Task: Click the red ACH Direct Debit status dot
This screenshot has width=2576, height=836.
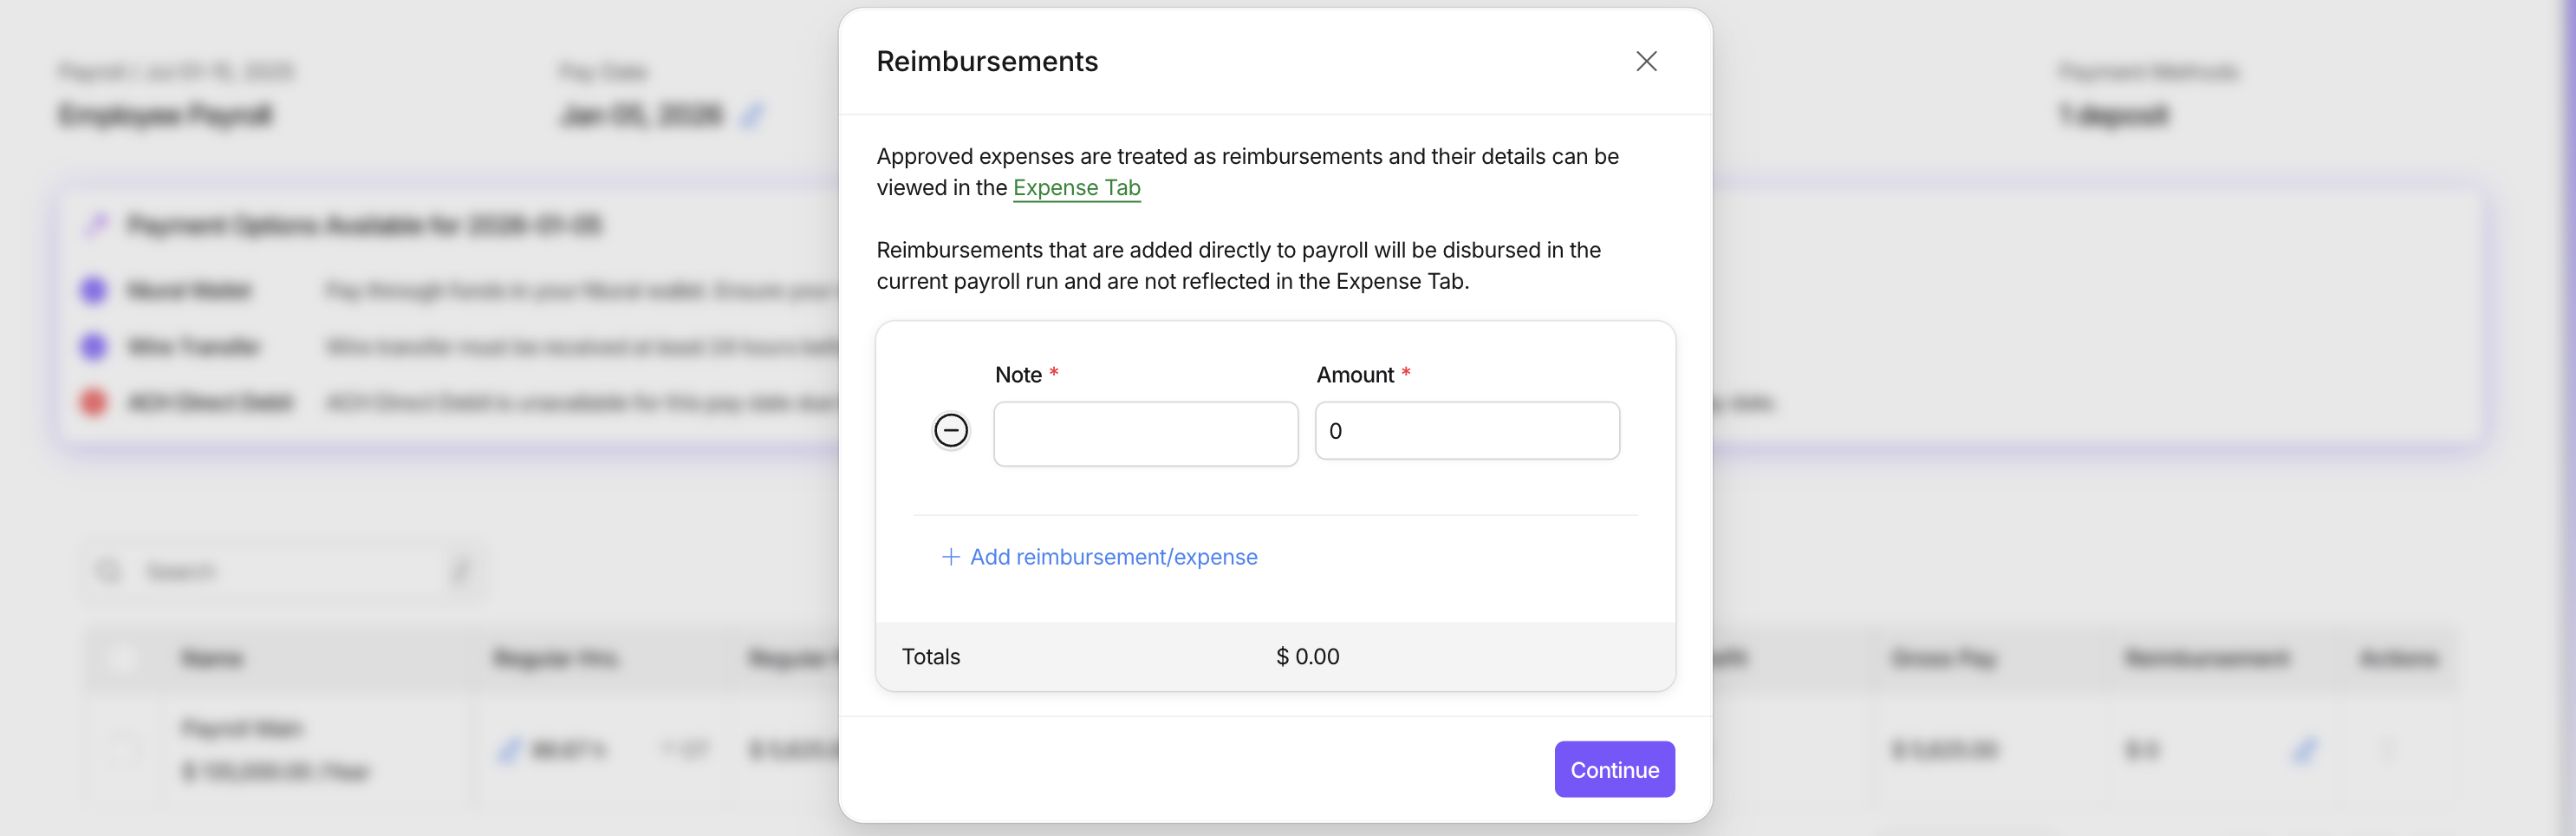Action: (x=94, y=403)
